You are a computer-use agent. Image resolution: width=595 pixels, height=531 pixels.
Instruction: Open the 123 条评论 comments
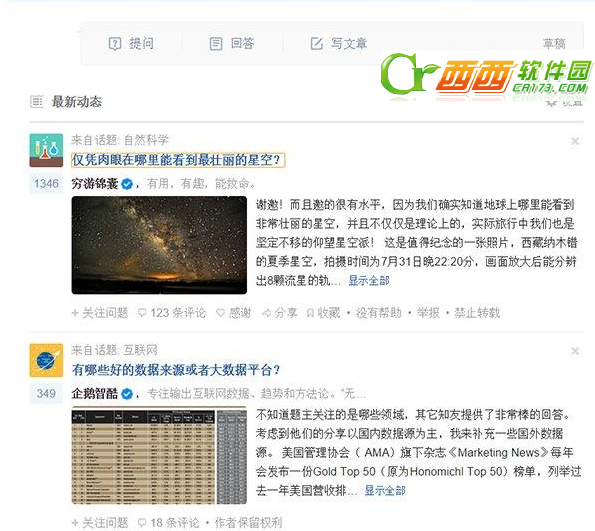click(172, 313)
